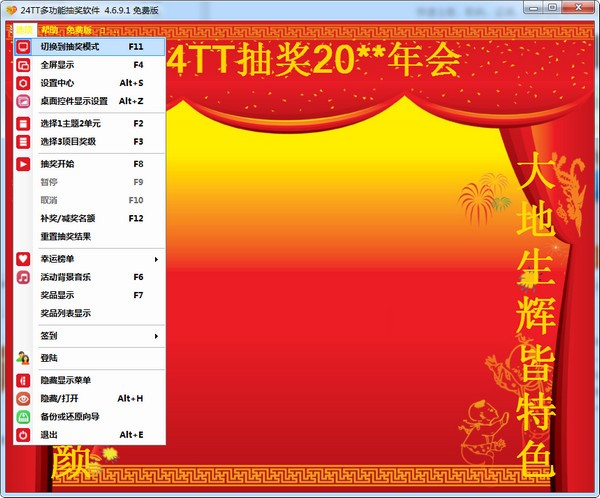Click the 免费版 menu bar item

(x=79, y=30)
